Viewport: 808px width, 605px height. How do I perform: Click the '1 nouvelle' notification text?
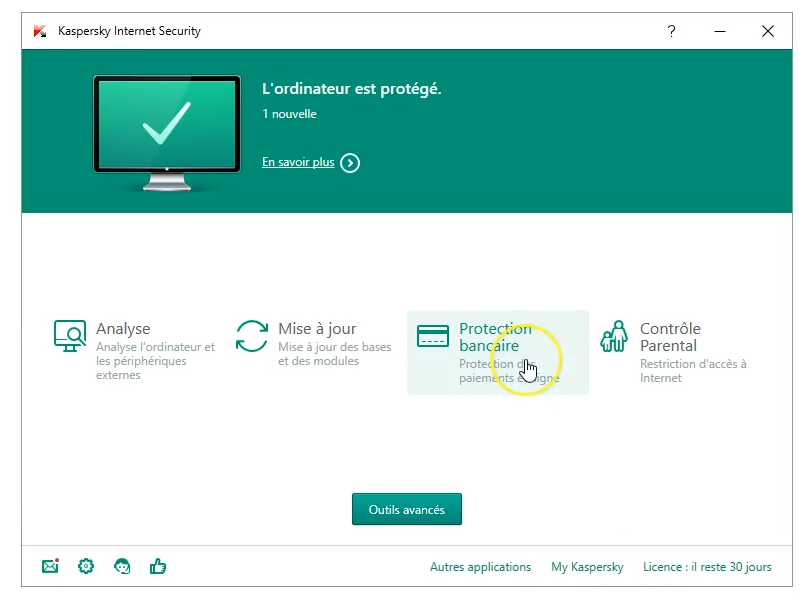click(289, 114)
